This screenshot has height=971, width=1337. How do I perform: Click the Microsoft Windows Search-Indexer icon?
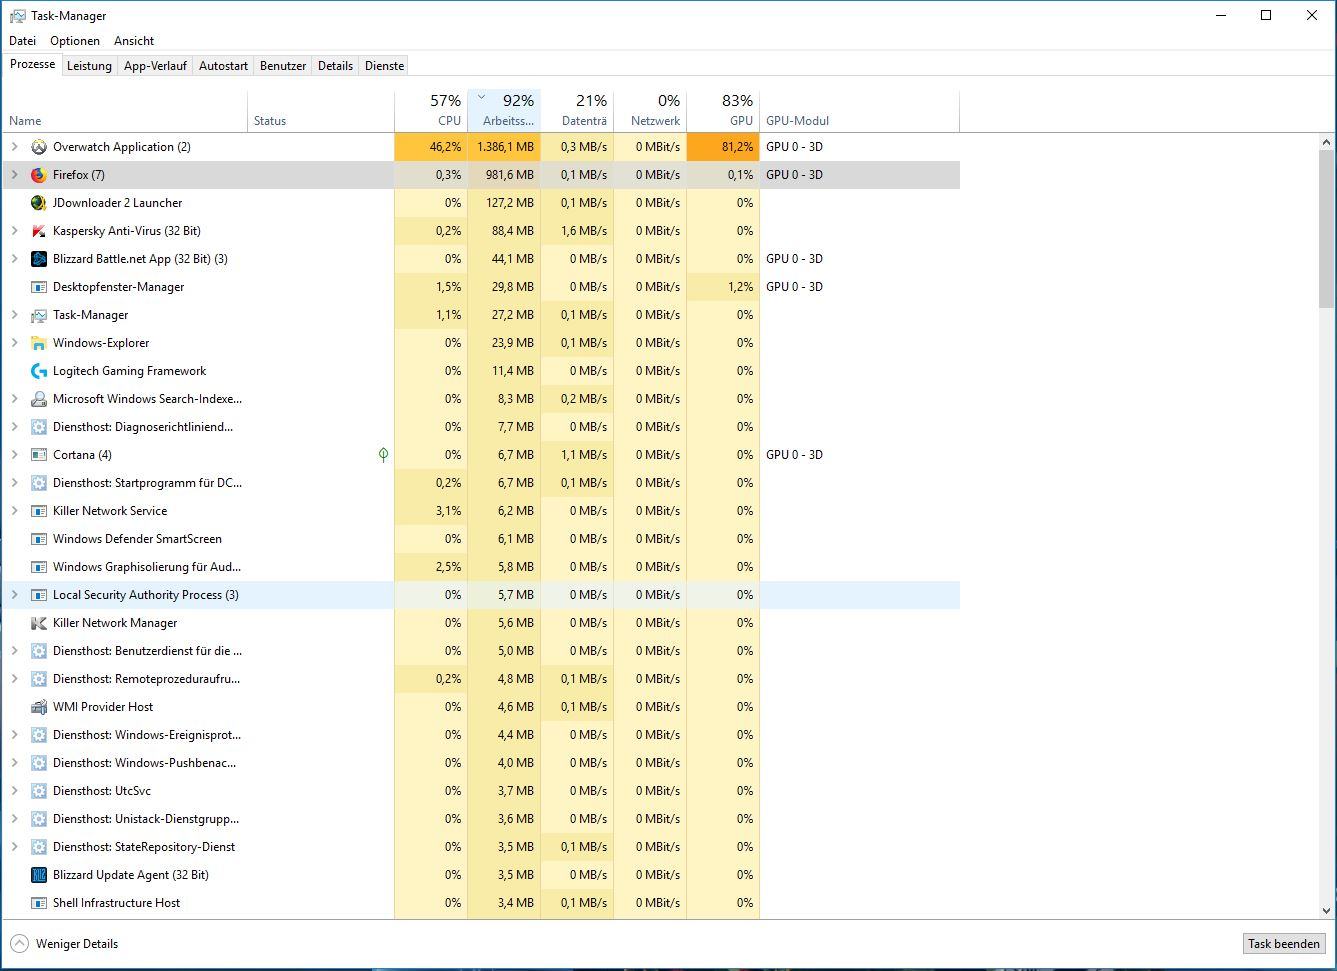(x=38, y=399)
